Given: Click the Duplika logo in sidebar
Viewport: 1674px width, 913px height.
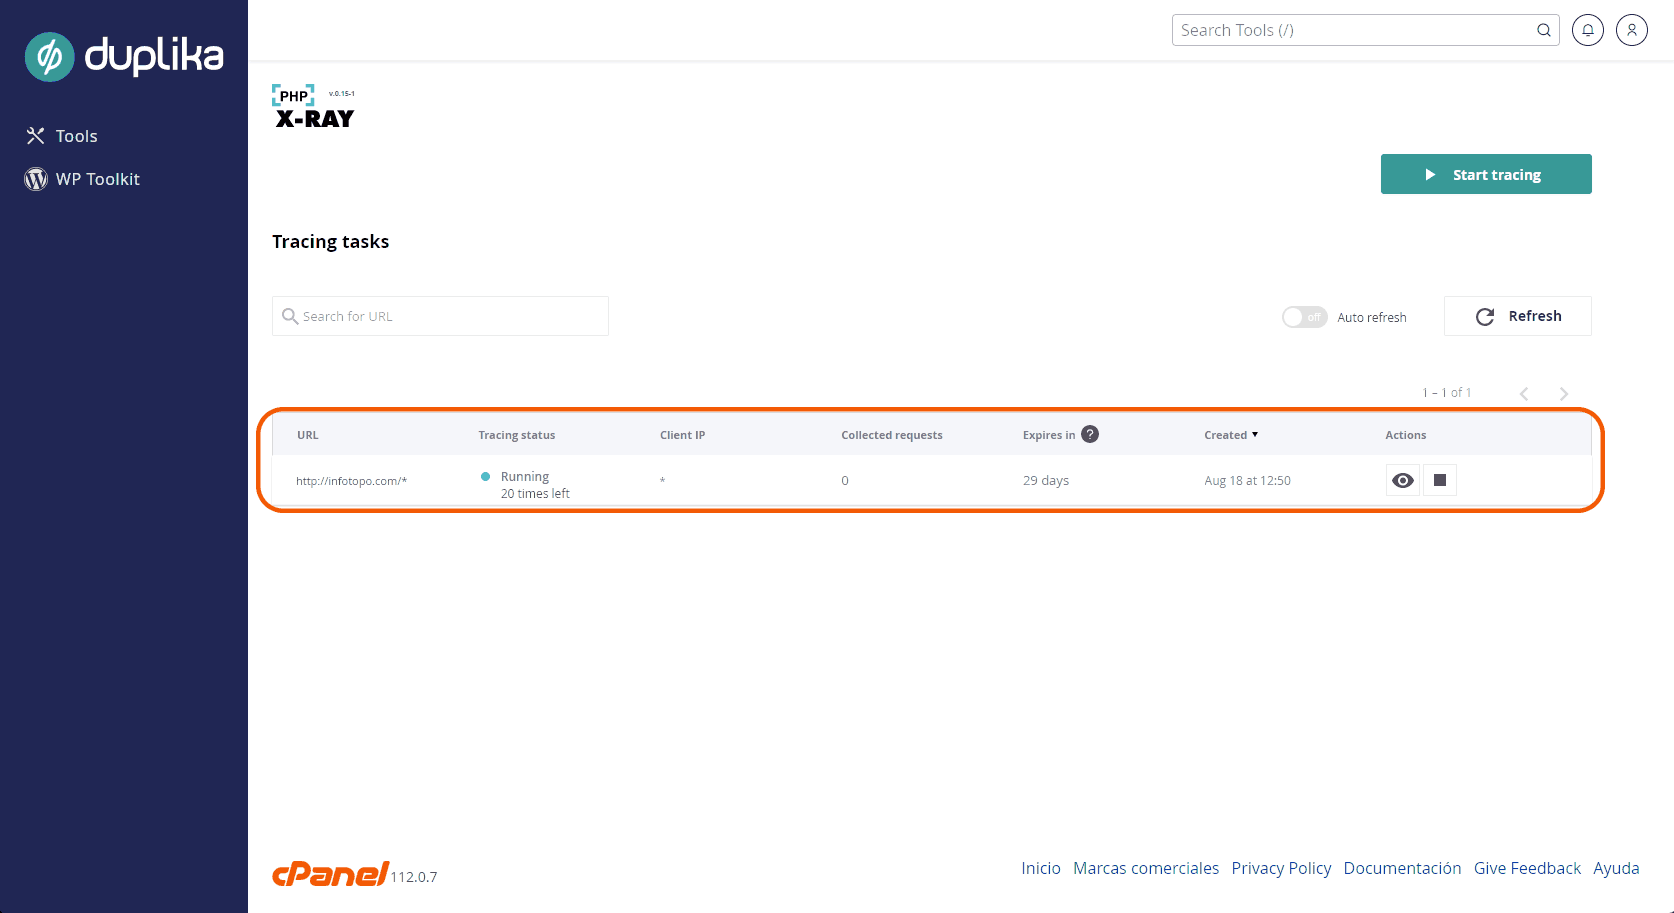Looking at the screenshot, I should coord(124,56).
